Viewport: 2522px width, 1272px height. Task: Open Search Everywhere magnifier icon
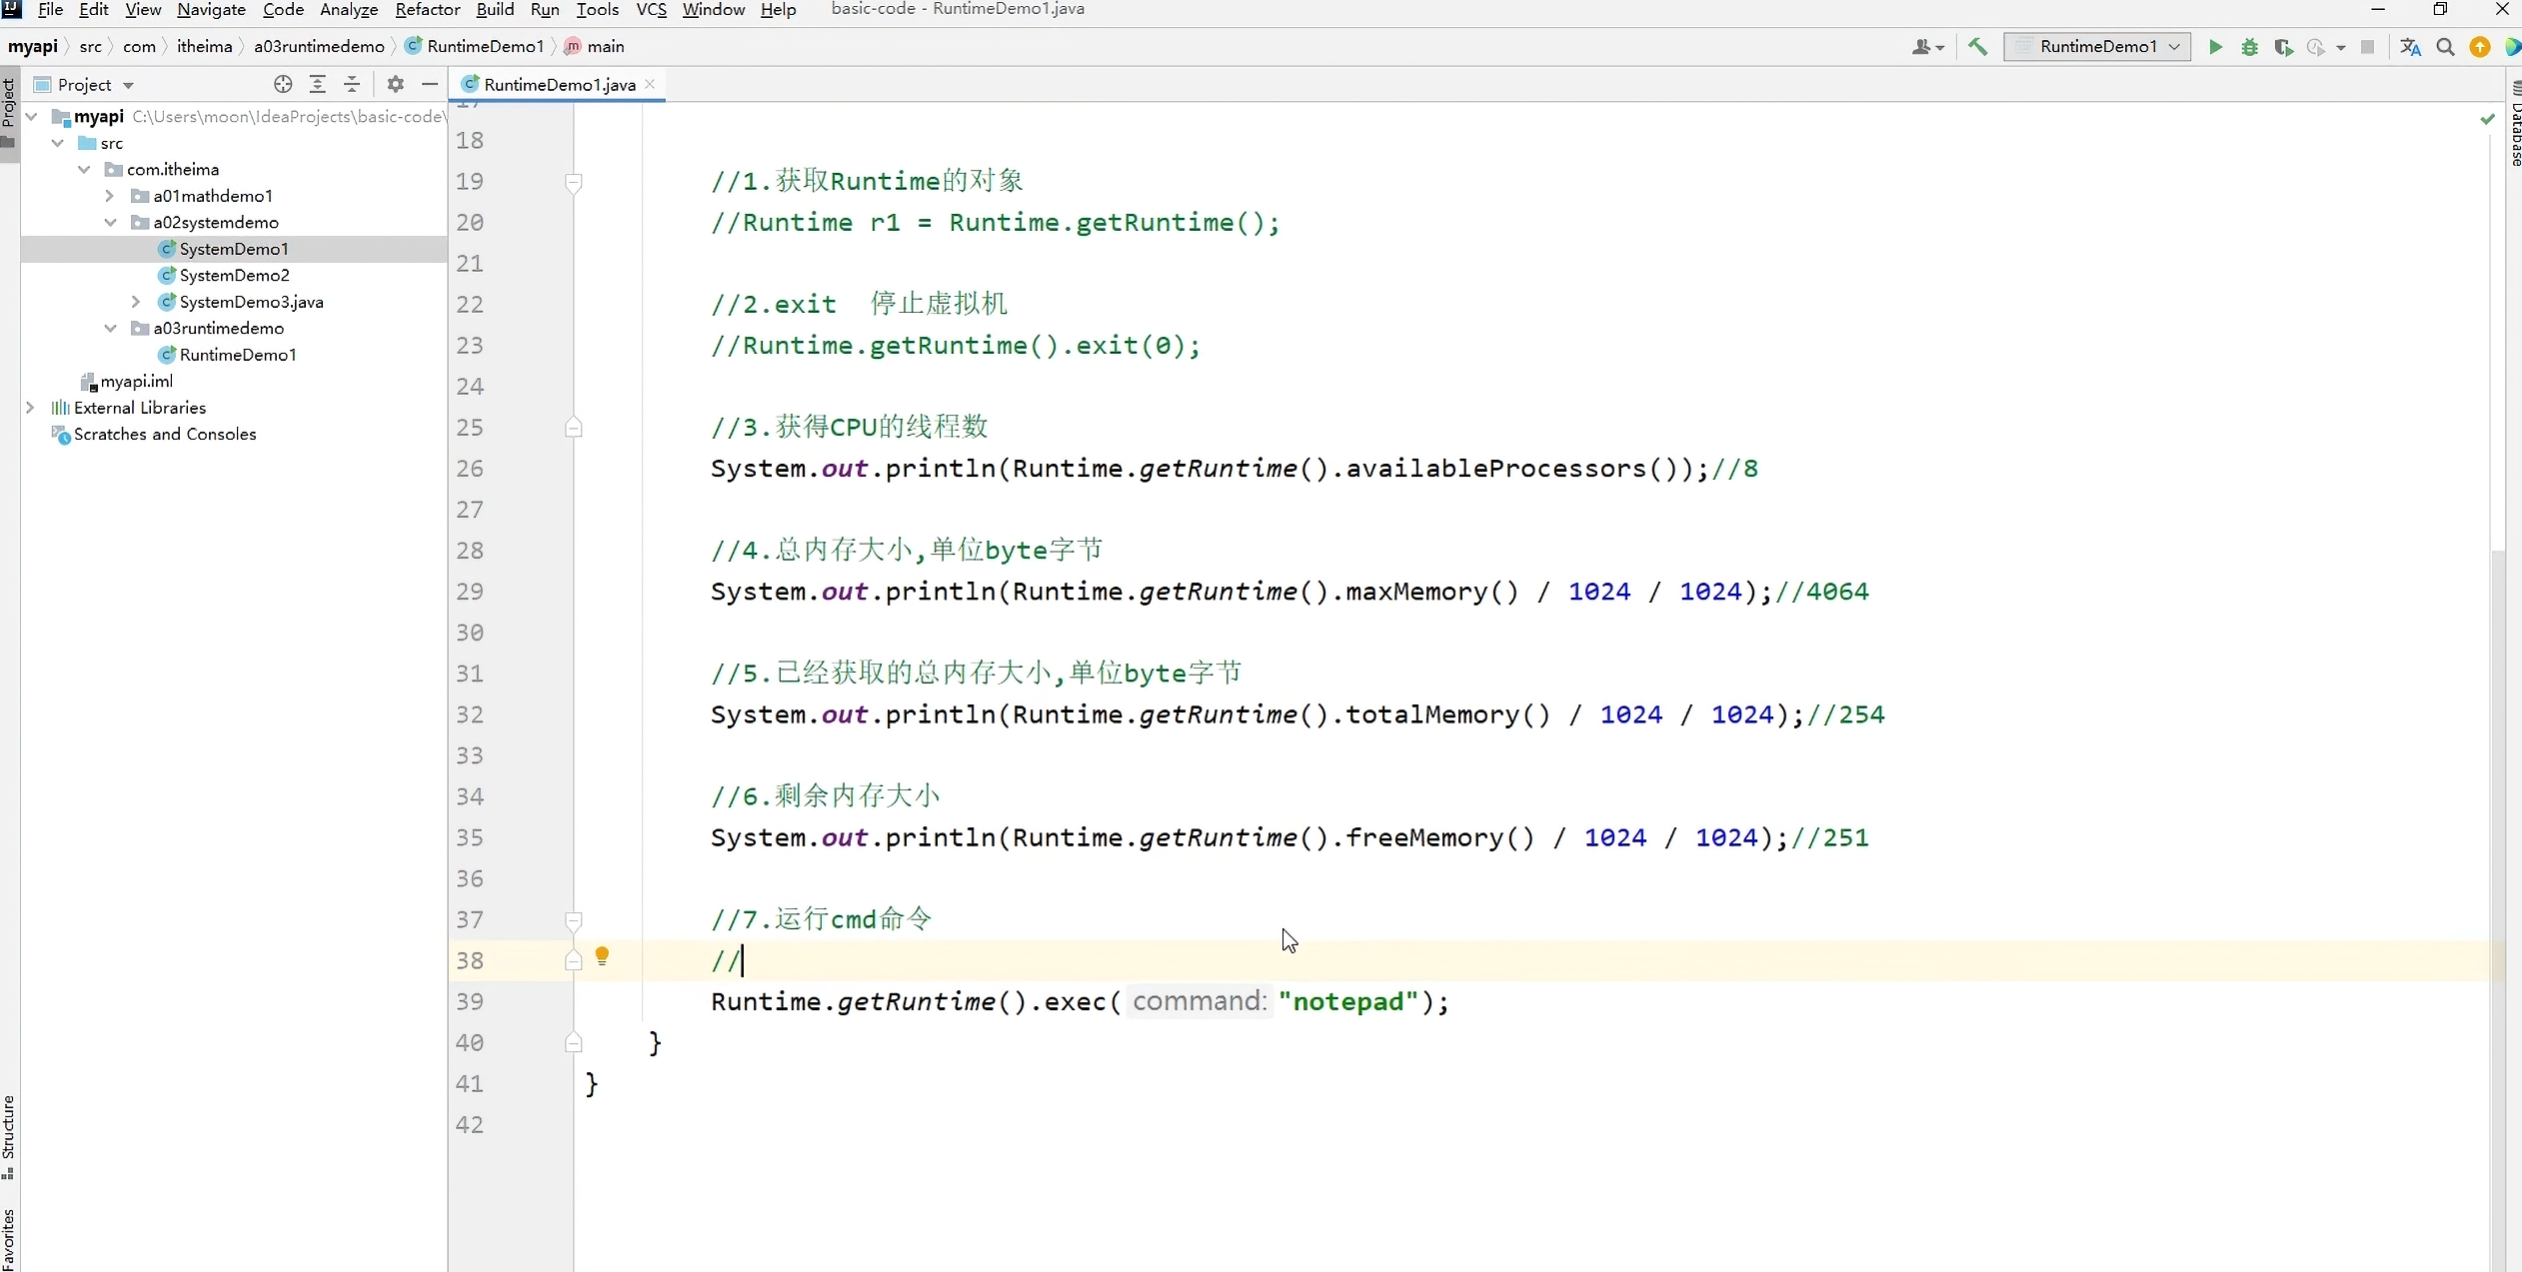(2445, 47)
